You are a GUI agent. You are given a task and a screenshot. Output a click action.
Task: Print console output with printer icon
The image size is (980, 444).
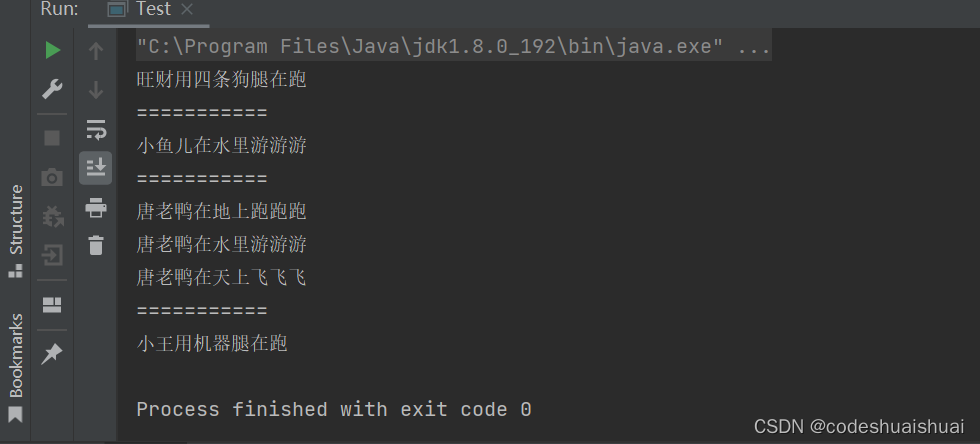coord(96,207)
